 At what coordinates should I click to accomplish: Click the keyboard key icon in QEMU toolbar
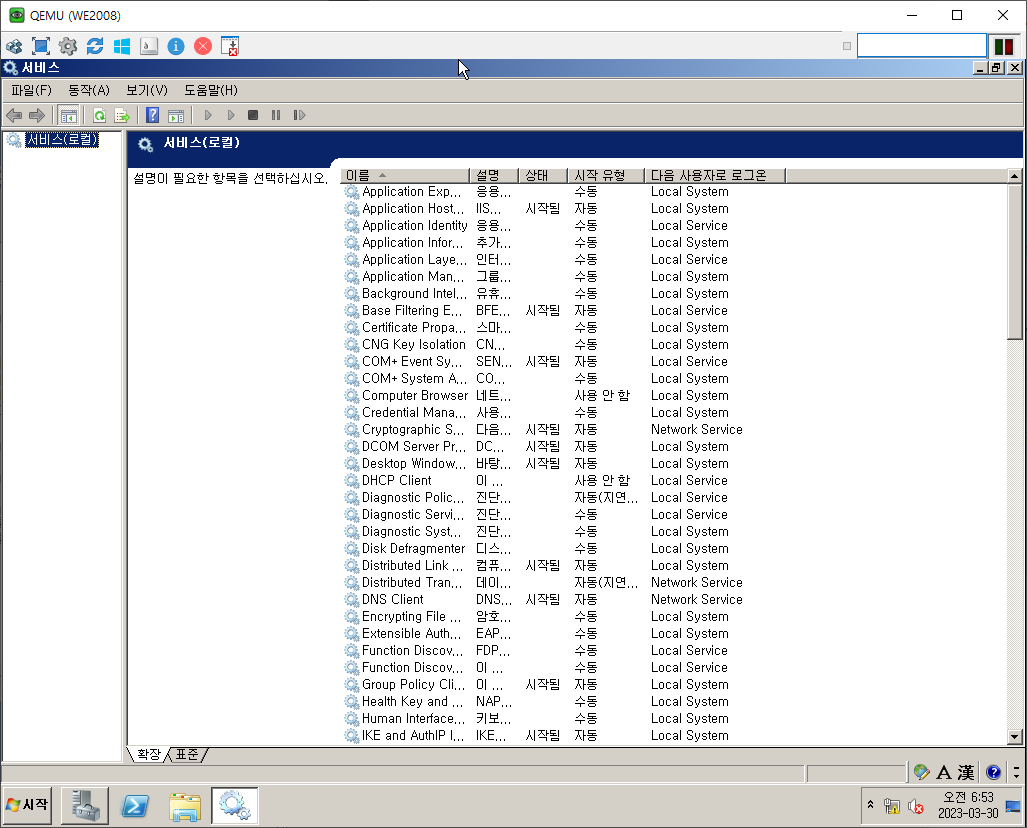click(149, 46)
